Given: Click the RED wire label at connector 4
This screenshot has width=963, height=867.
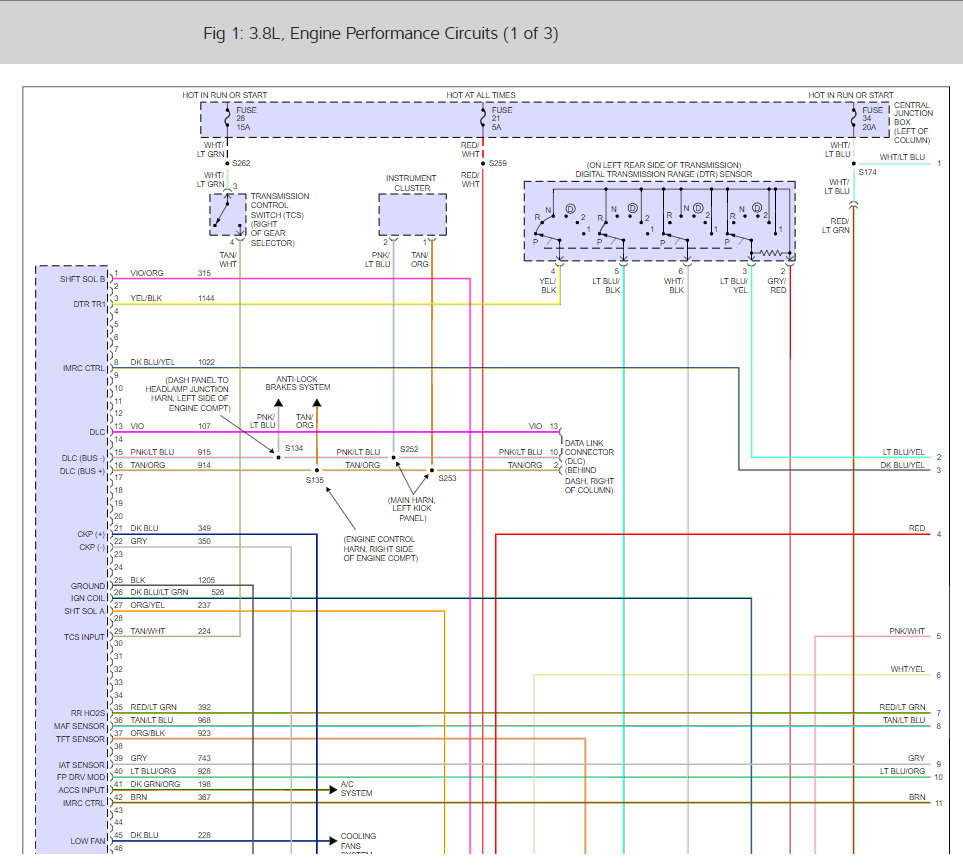Looking at the screenshot, I should pyautogui.click(x=916, y=528).
